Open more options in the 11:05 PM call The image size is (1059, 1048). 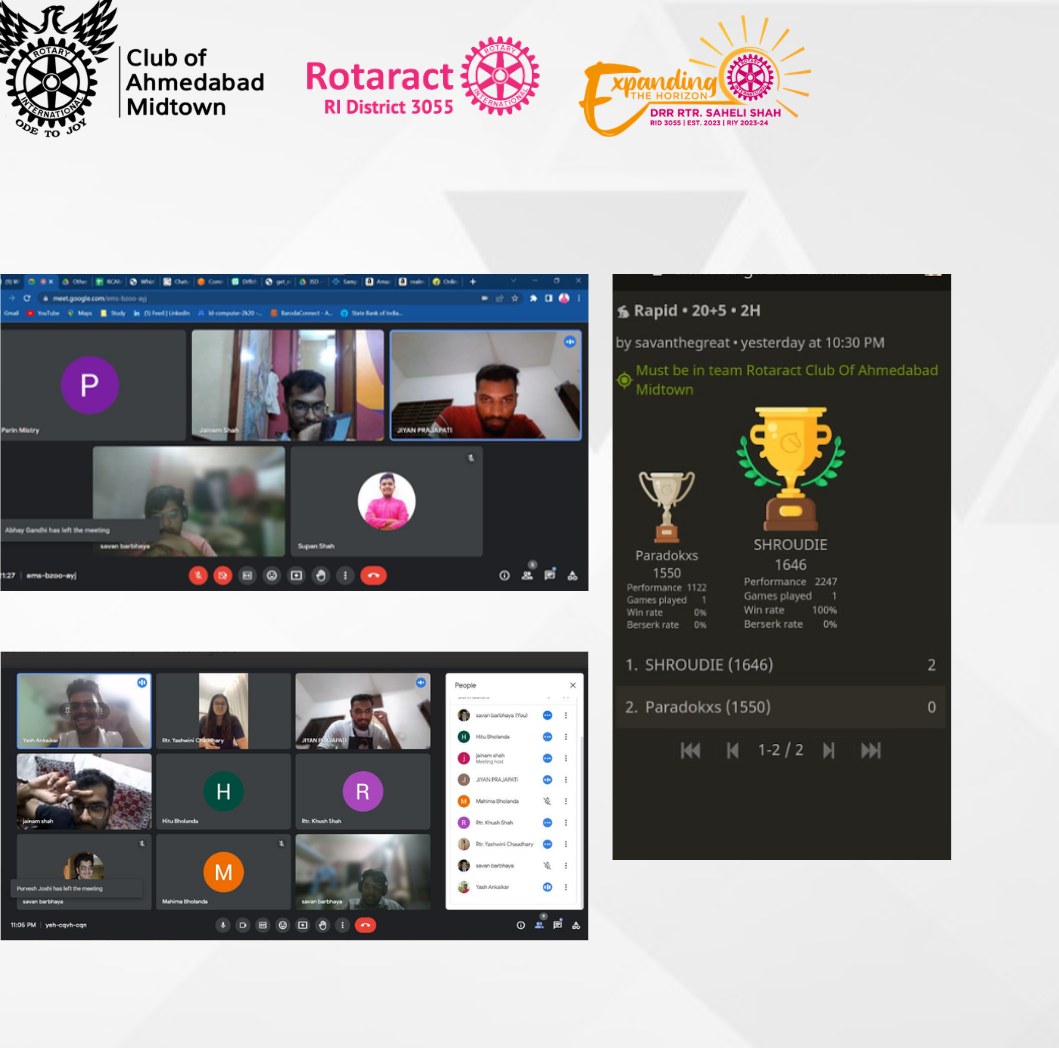pyautogui.click(x=342, y=925)
